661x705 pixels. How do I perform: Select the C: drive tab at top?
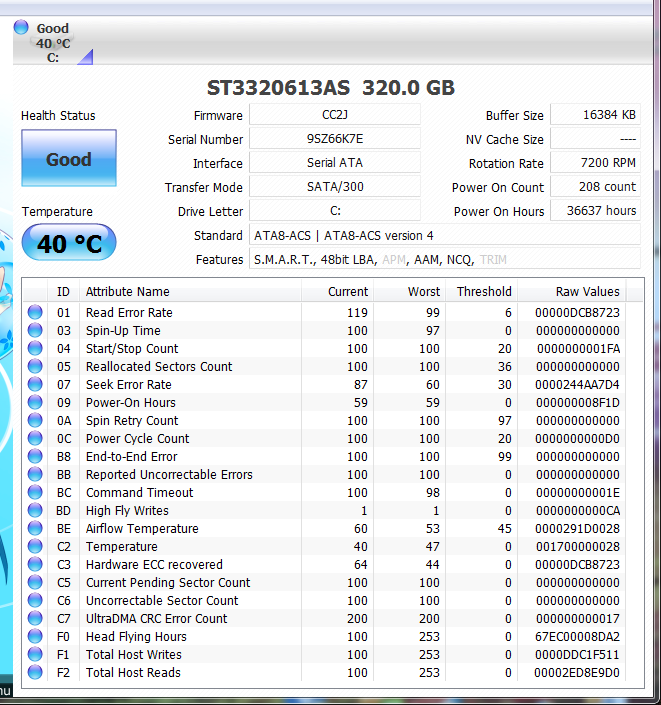click(x=53, y=42)
